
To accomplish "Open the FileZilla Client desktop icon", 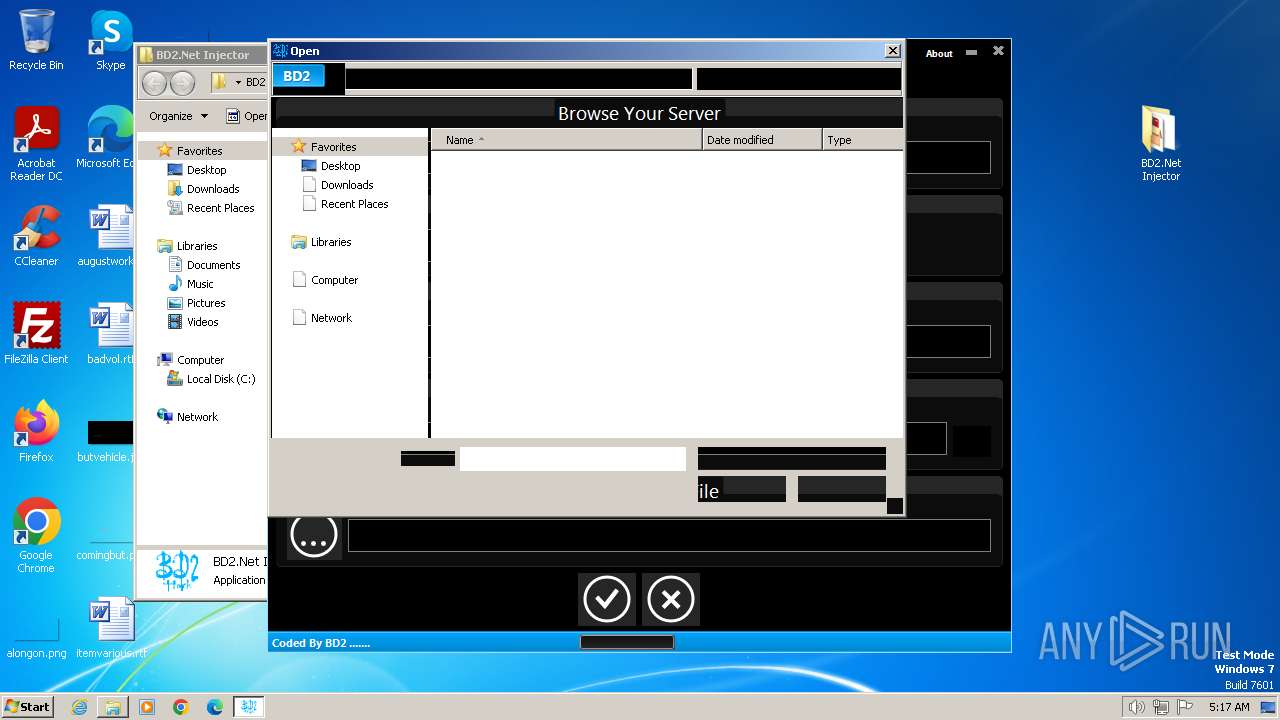I will pyautogui.click(x=36, y=333).
